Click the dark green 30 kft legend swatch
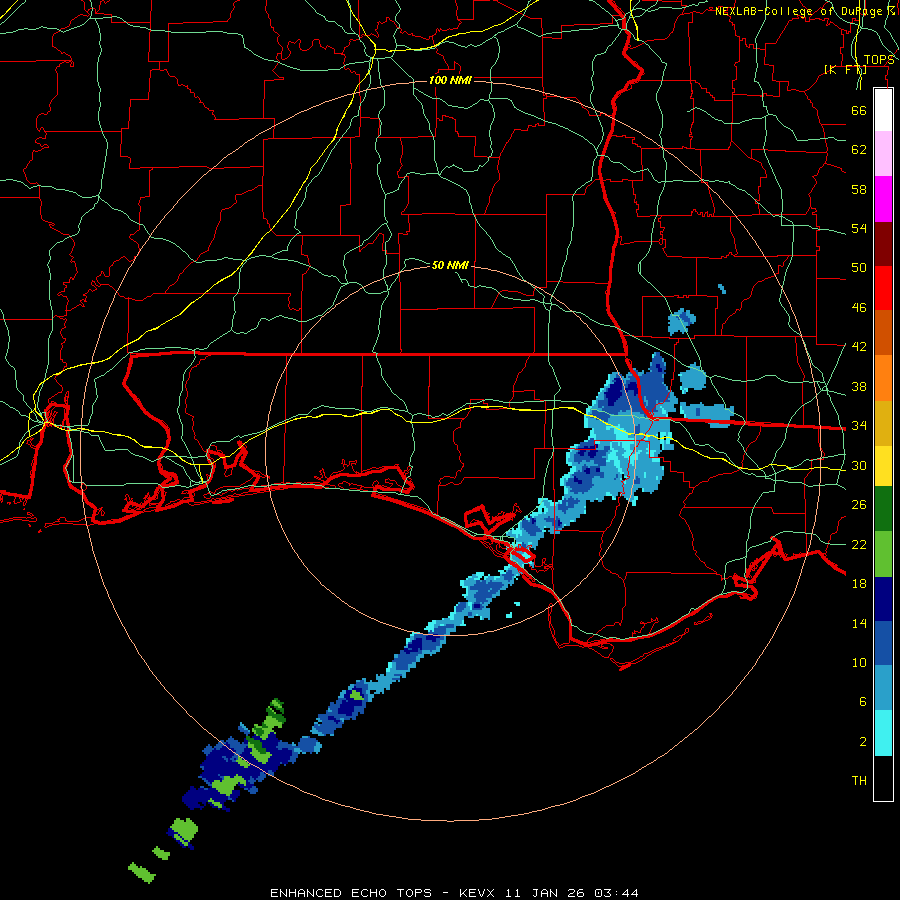 point(883,509)
